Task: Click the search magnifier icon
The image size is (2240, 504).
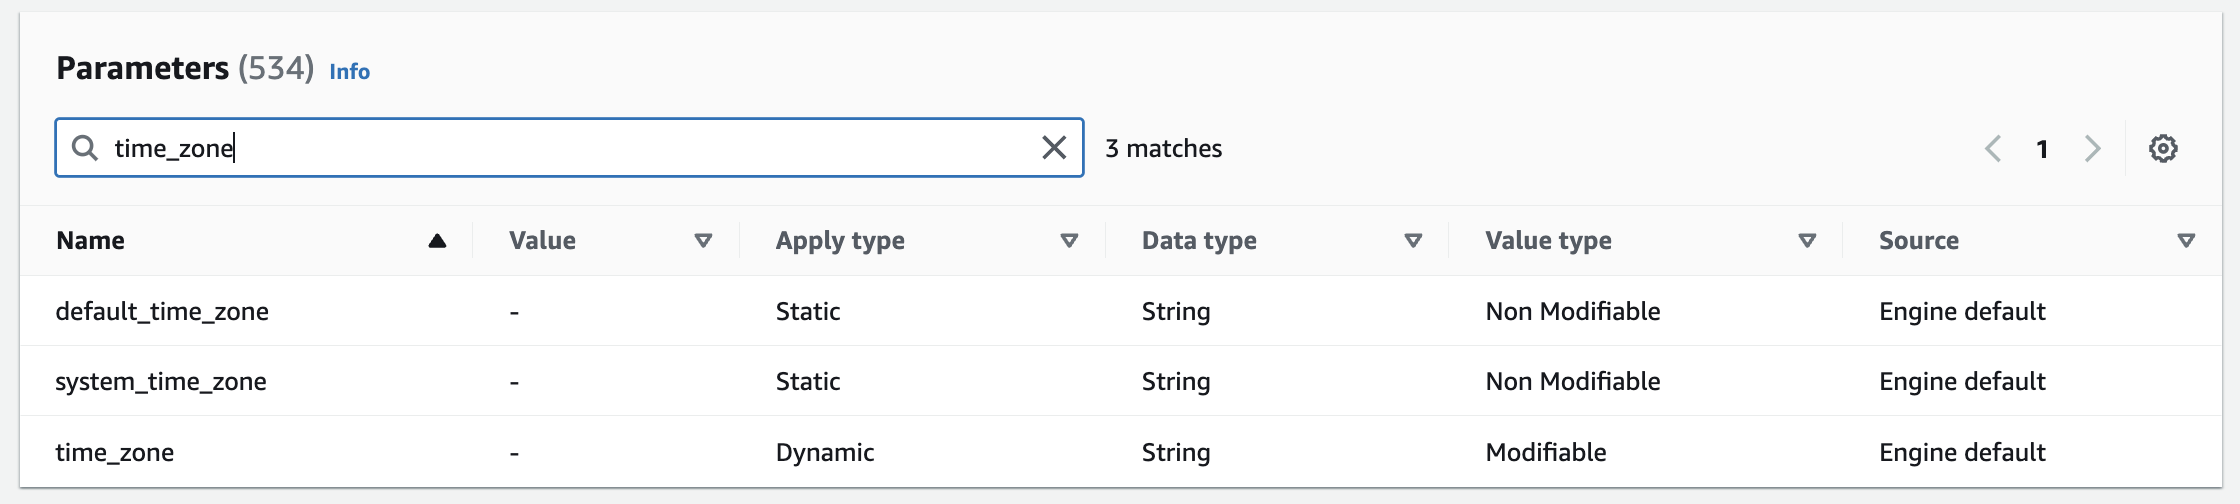Action: click(85, 148)
